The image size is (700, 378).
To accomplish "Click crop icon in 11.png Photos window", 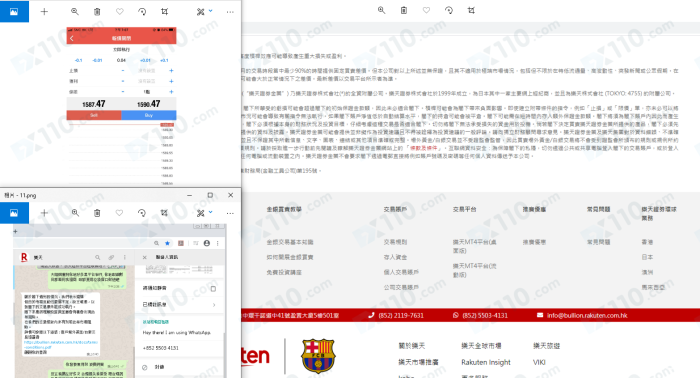I will tap(164, 213).
